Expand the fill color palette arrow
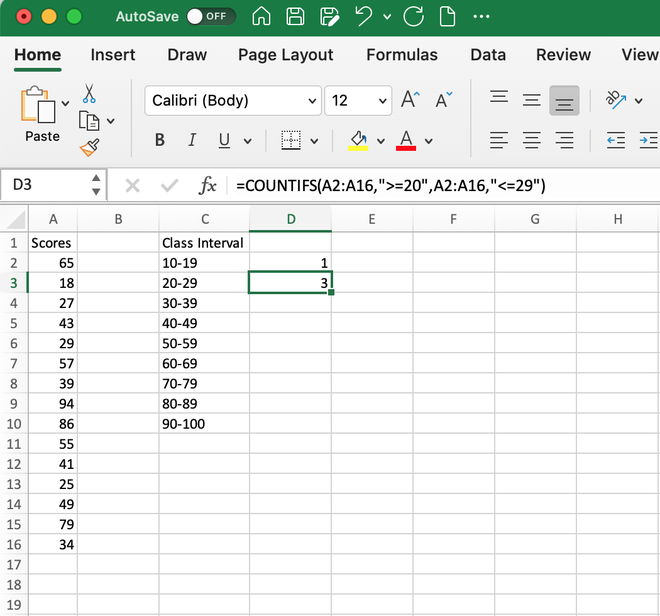Viewport: 660px width, 616px height. 381,141
